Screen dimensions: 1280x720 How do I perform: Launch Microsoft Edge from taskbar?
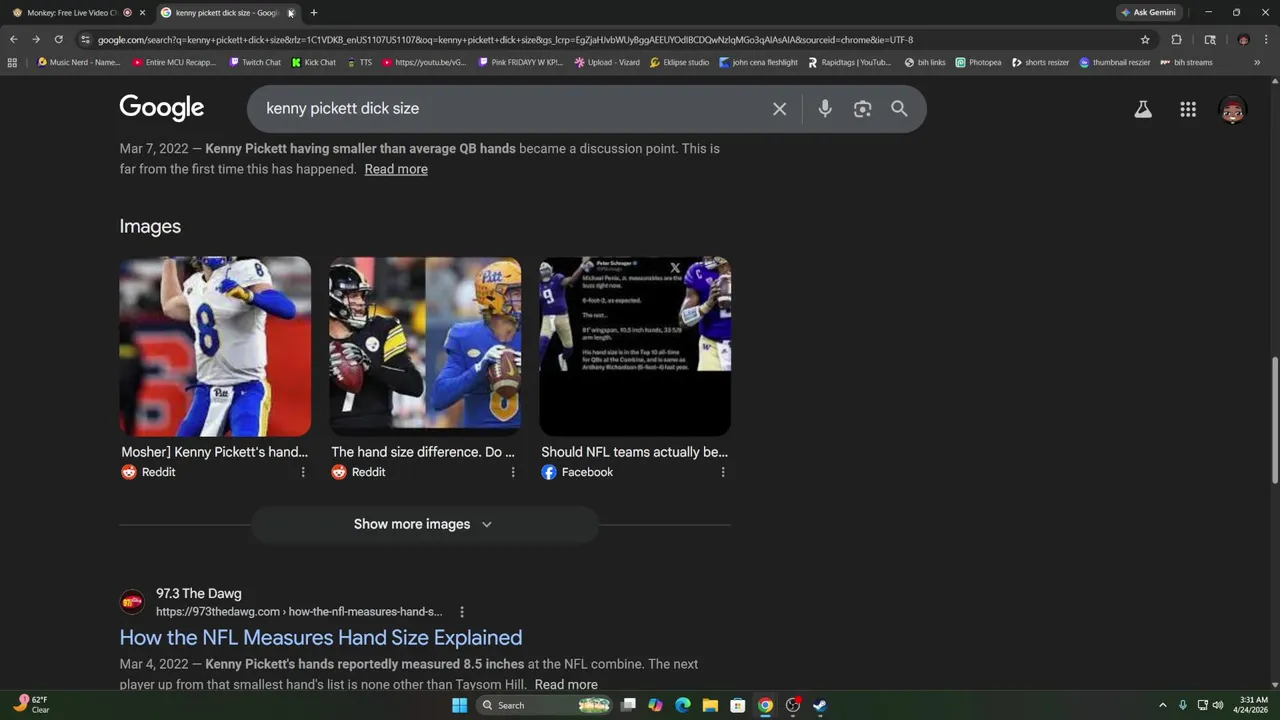tap(683, 705)
